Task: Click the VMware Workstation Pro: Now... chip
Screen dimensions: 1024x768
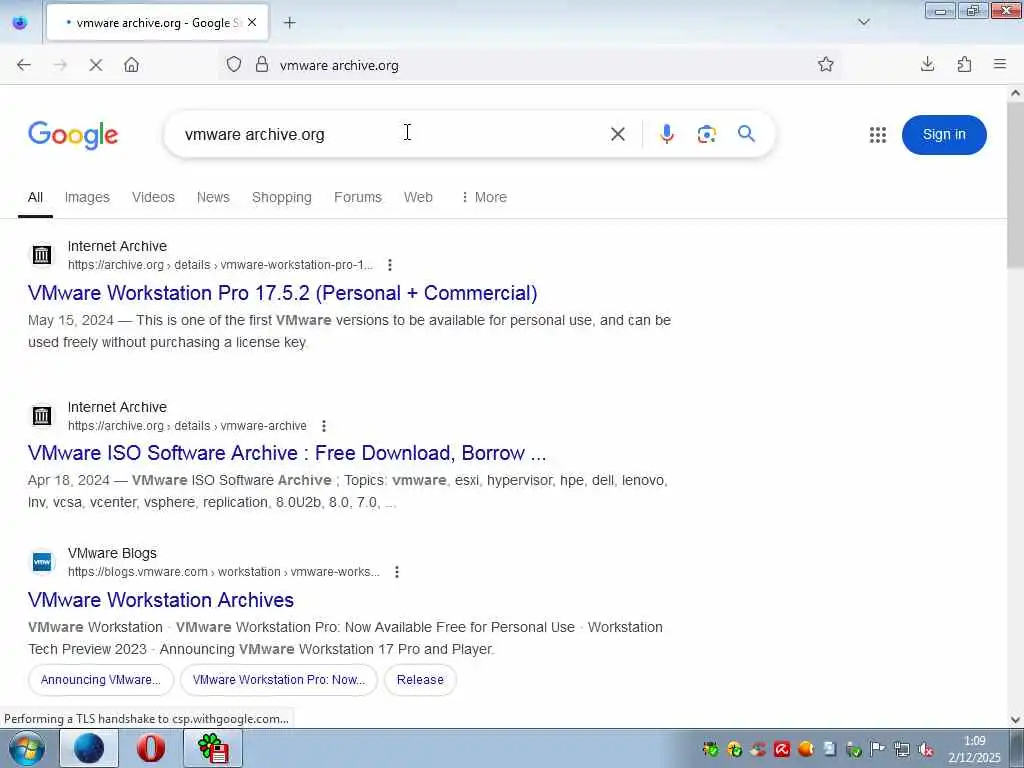Action: (x=279, y=680)
